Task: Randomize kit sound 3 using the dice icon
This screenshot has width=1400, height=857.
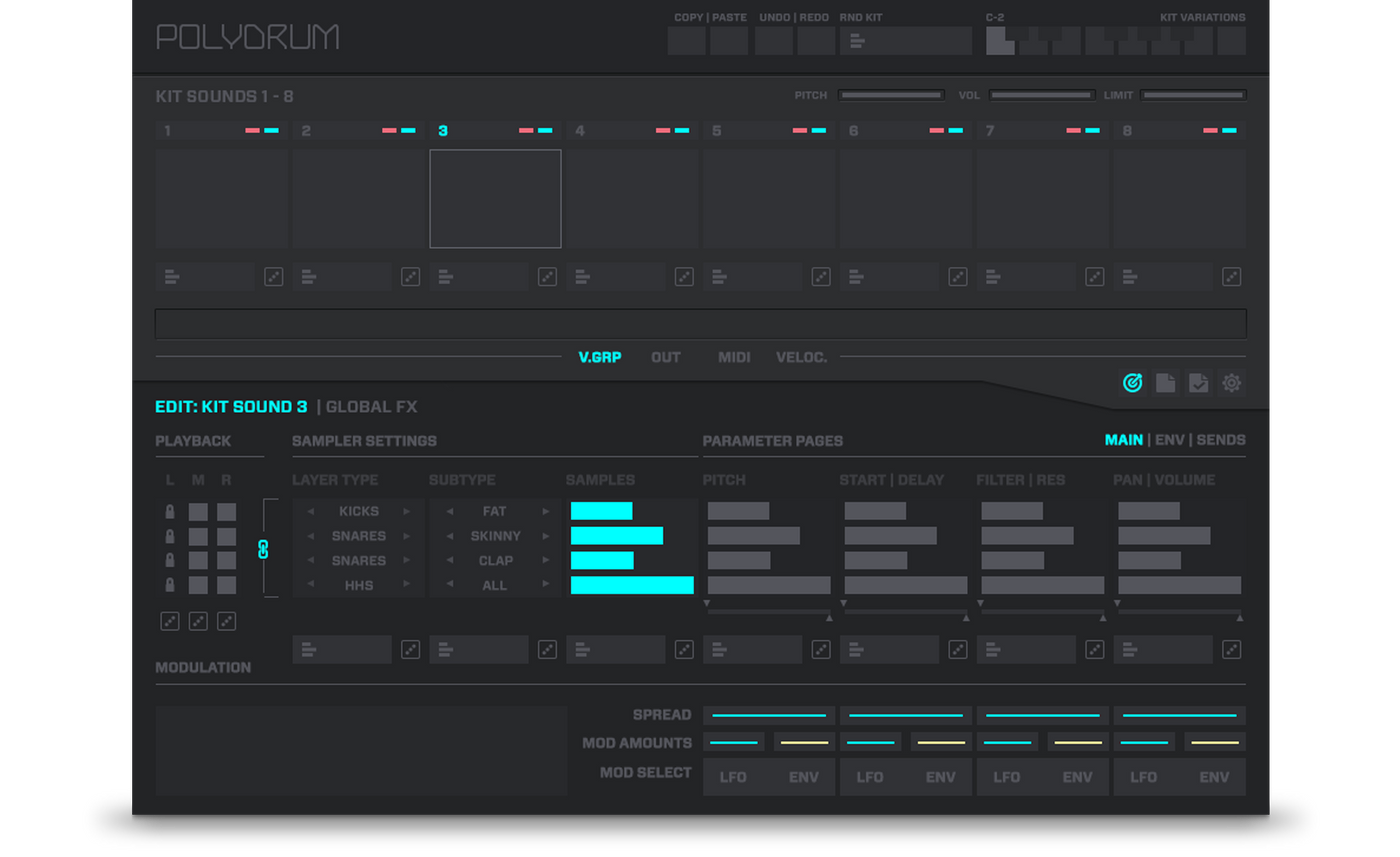Action: 547,277
